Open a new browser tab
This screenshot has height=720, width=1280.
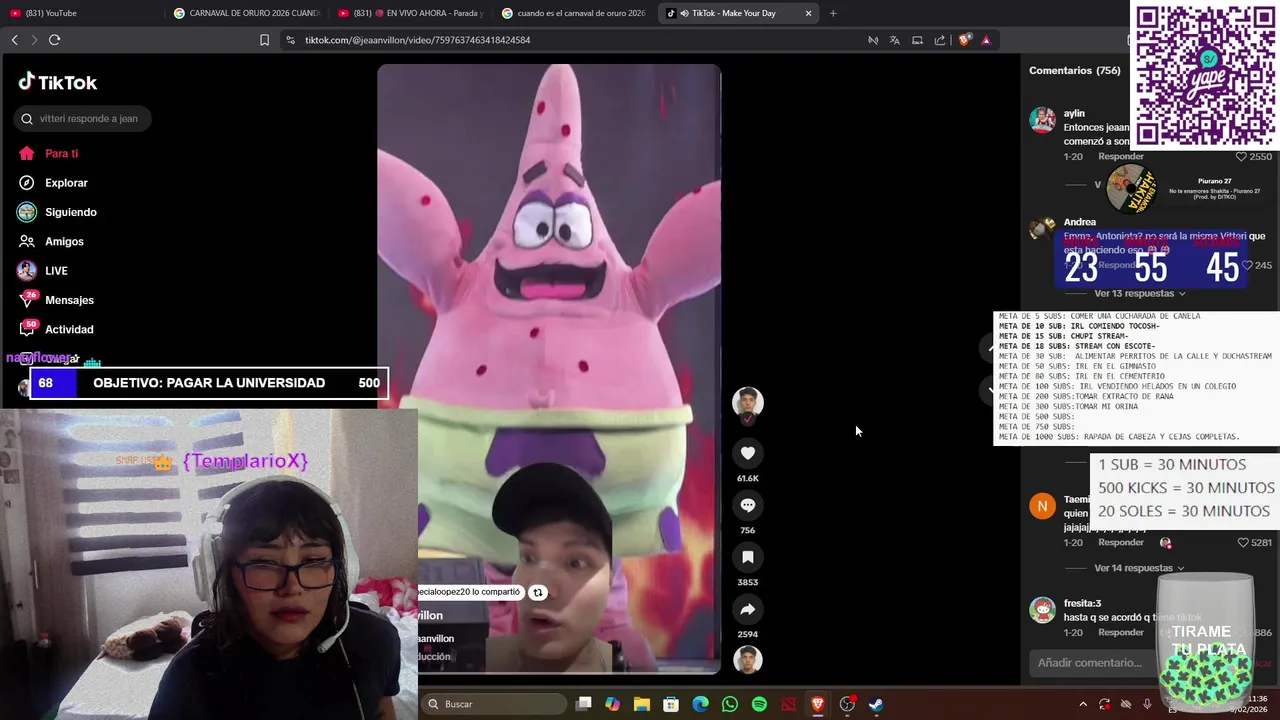[x=833, y=13]
